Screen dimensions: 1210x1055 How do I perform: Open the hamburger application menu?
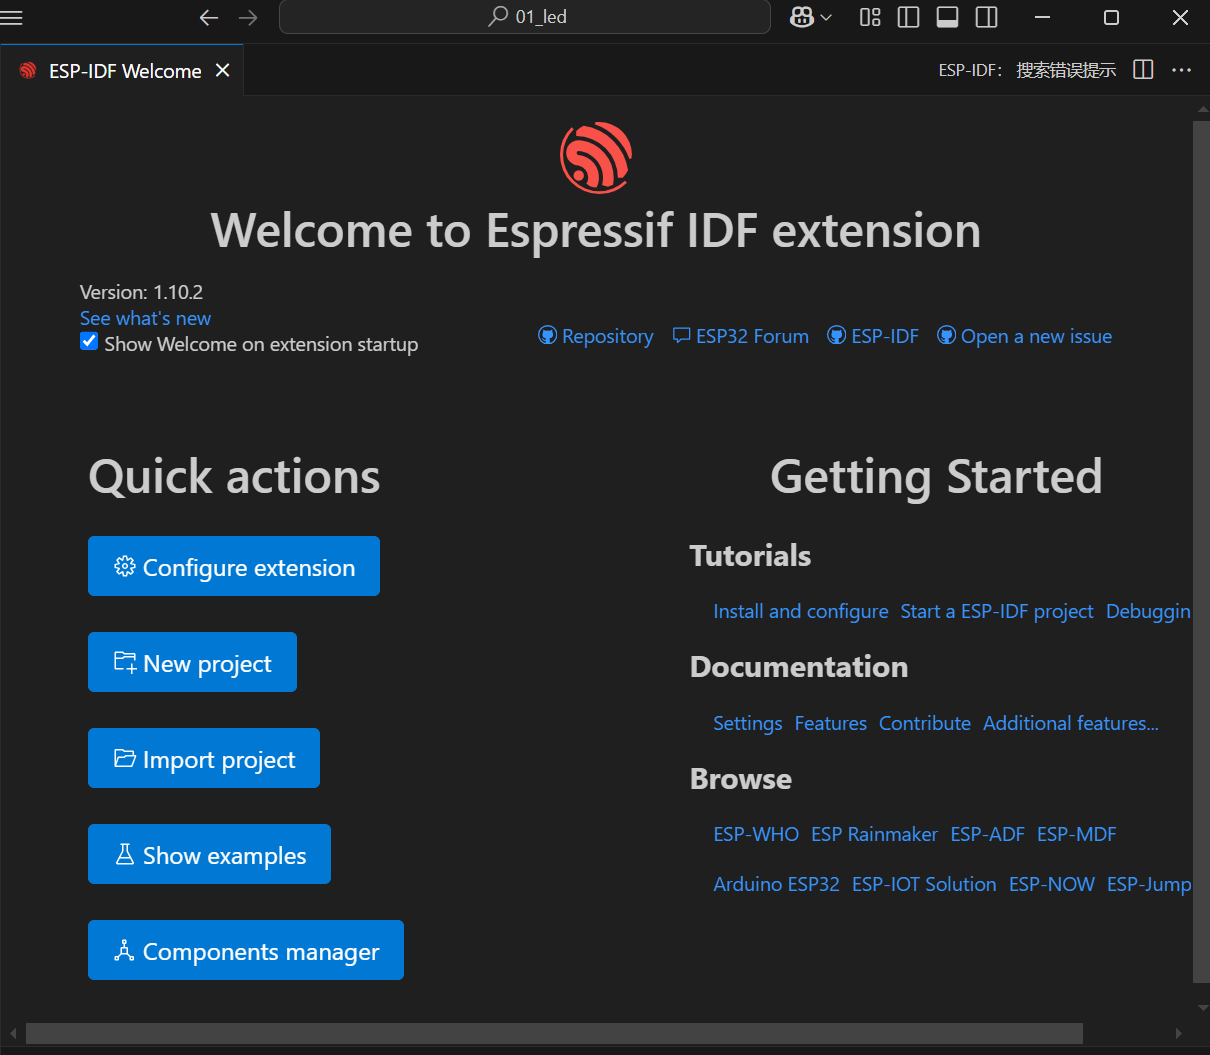coord(11,17)
